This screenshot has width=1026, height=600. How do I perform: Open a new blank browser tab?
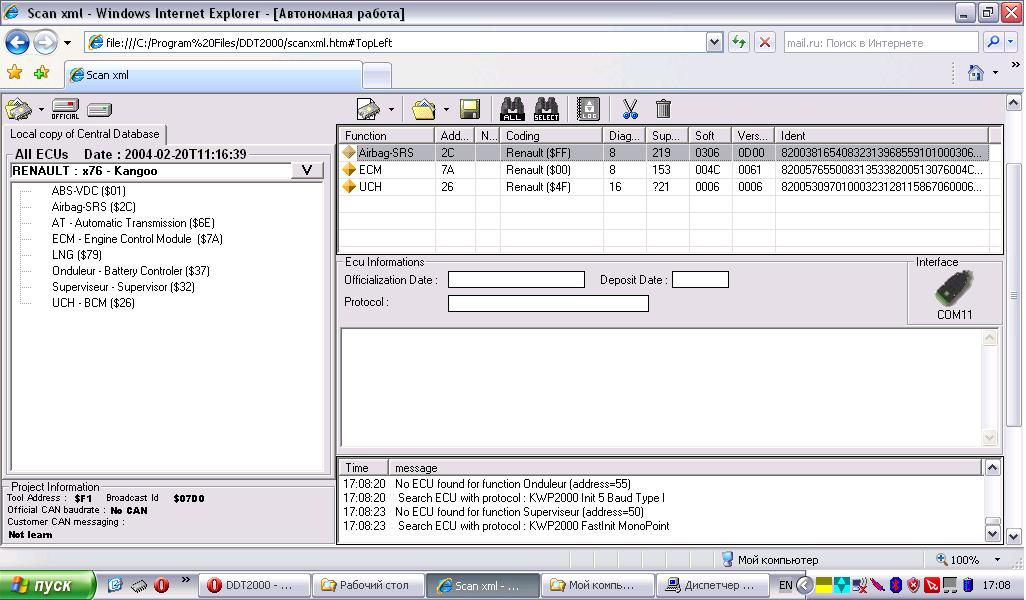click(x=377, y=75)
